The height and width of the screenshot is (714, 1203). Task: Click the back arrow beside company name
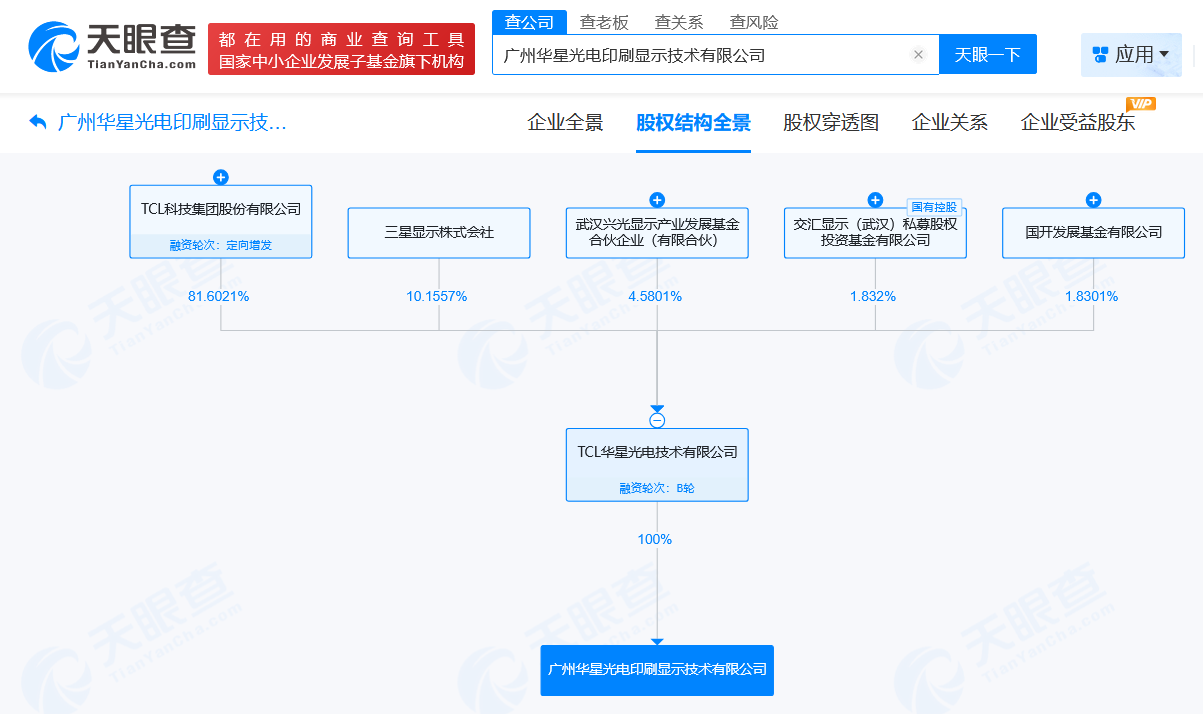[x=38, y=122]
